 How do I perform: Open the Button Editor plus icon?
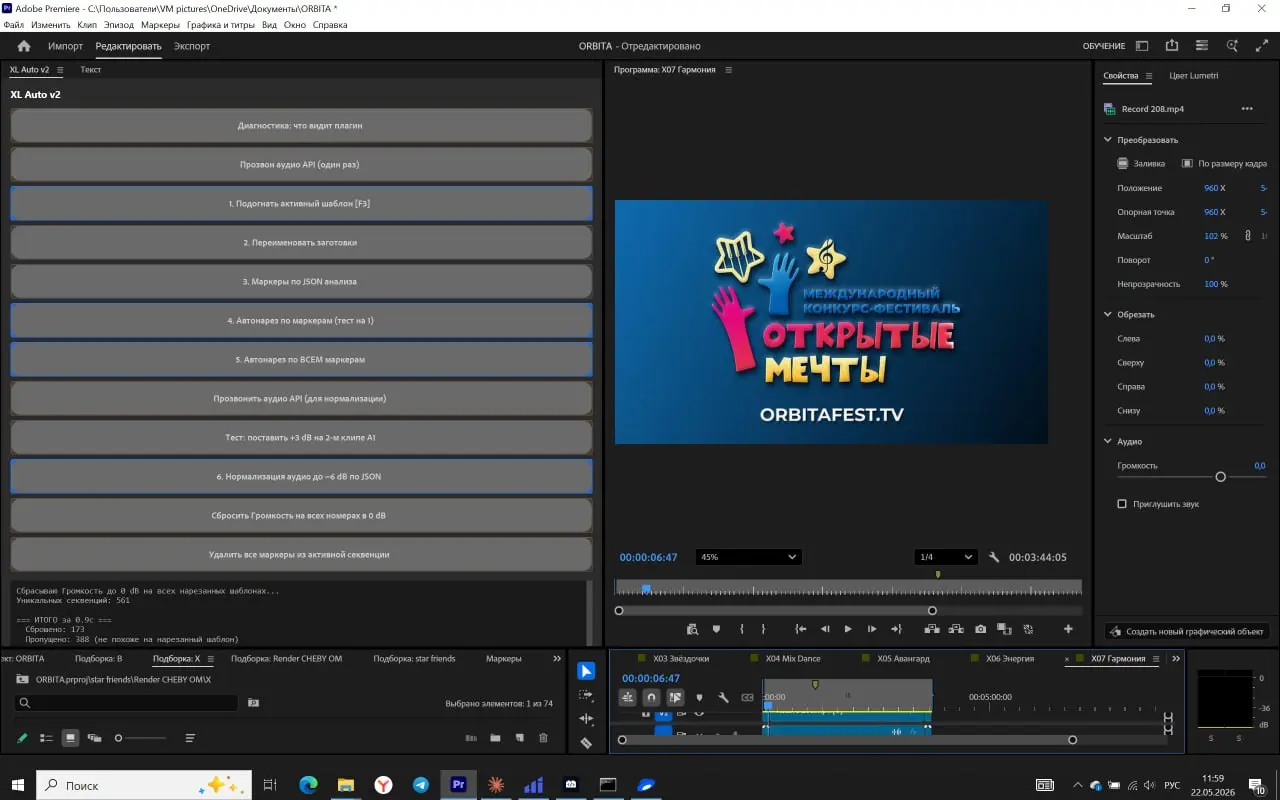pos(1068,629)
